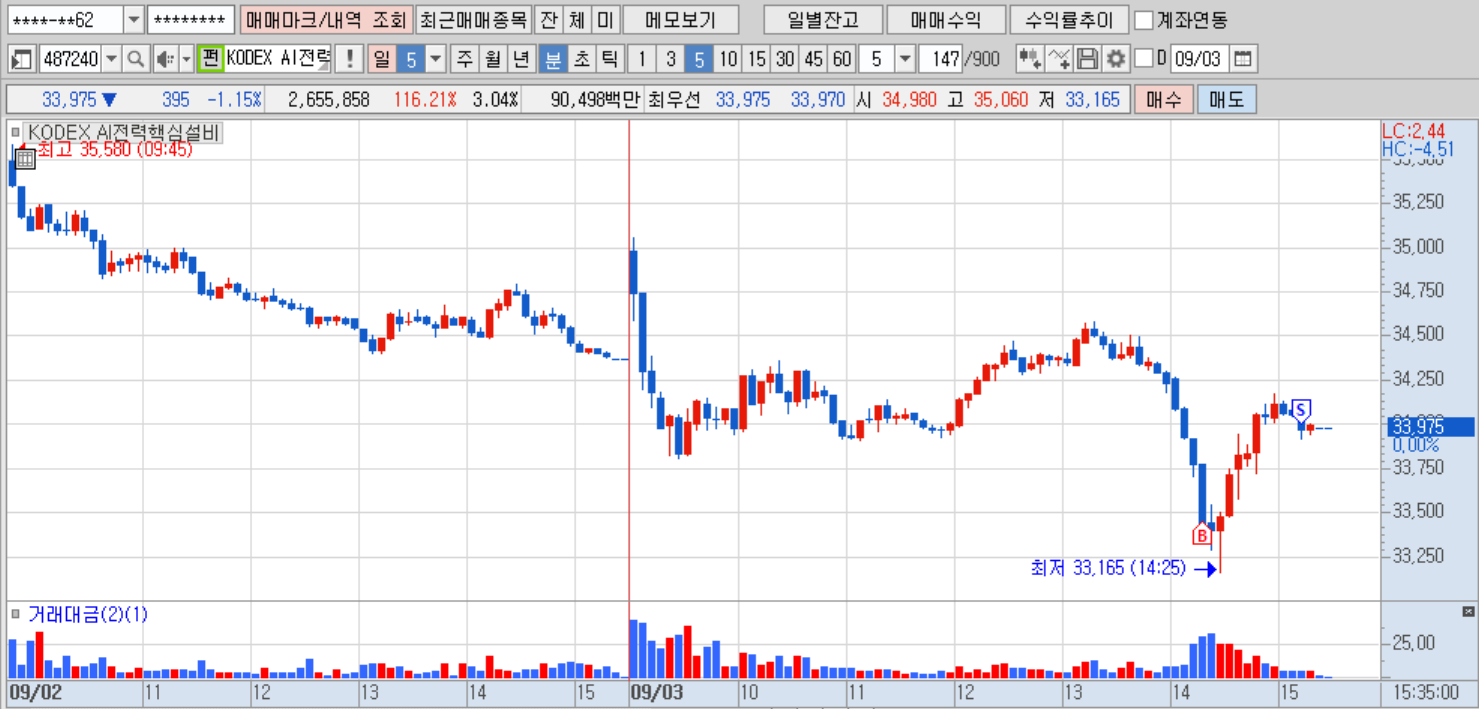Enable the 계좌연동 checkbox
This screenshot has width=1479, height=709.
click(x=1144, y=20)
